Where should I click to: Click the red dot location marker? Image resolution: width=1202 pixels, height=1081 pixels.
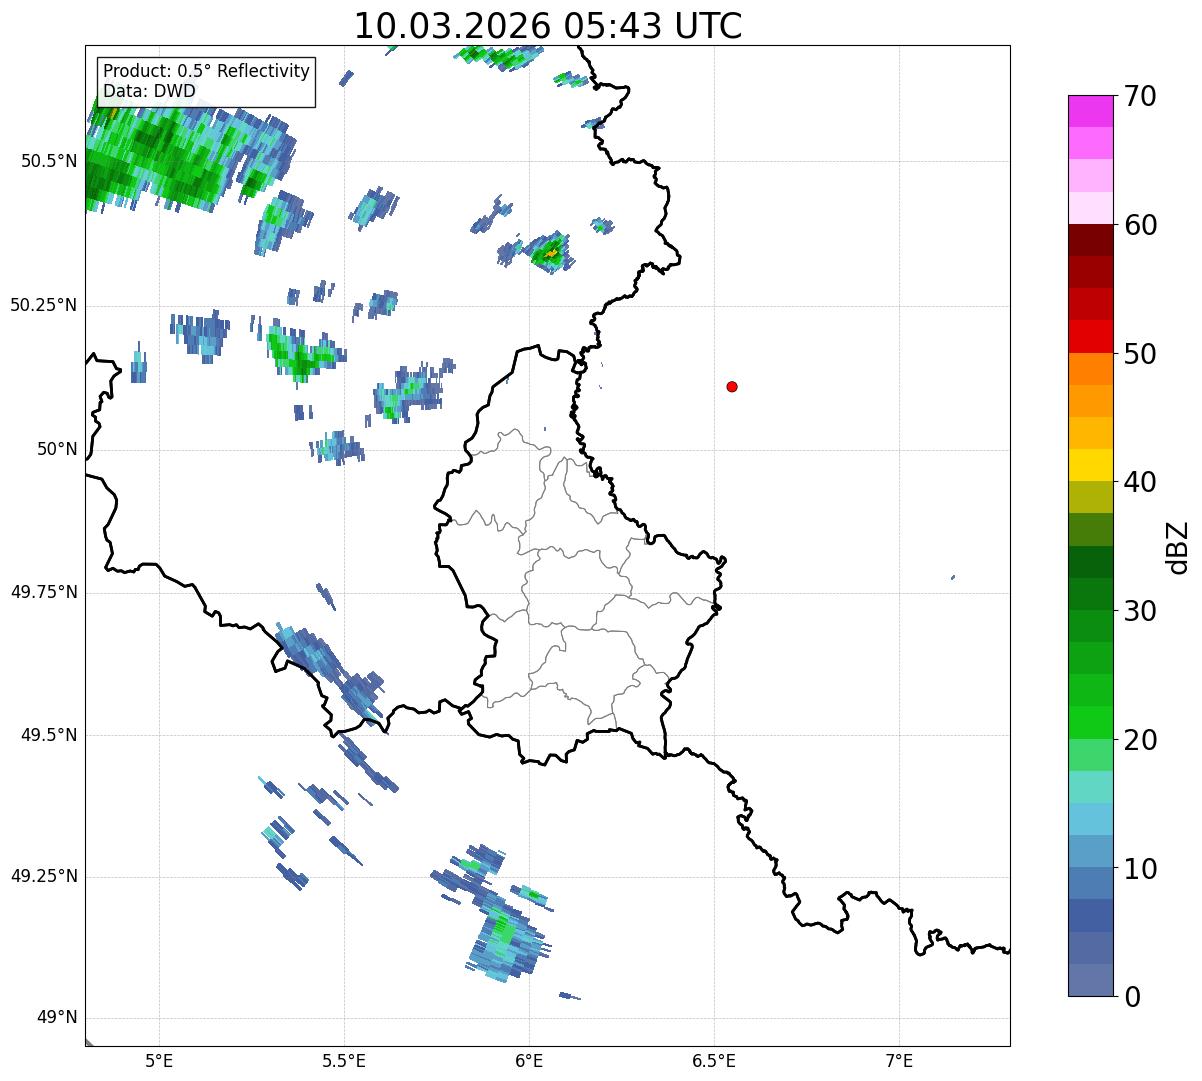pos(732,387)
